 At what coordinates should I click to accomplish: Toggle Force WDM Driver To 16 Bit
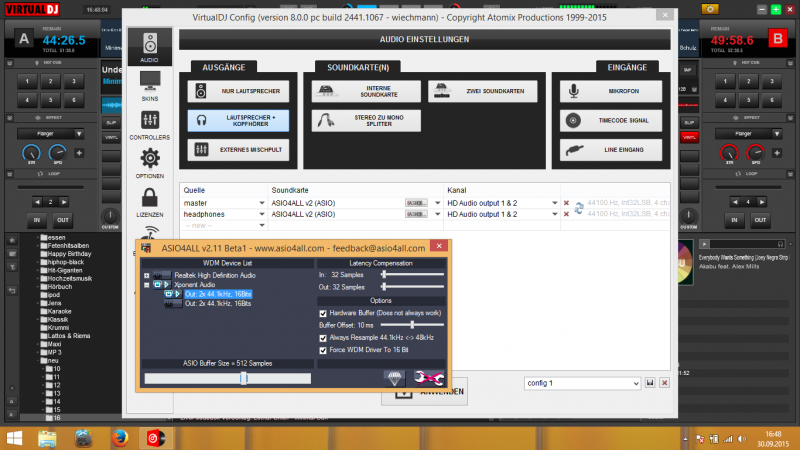click(x=322, y=351)
